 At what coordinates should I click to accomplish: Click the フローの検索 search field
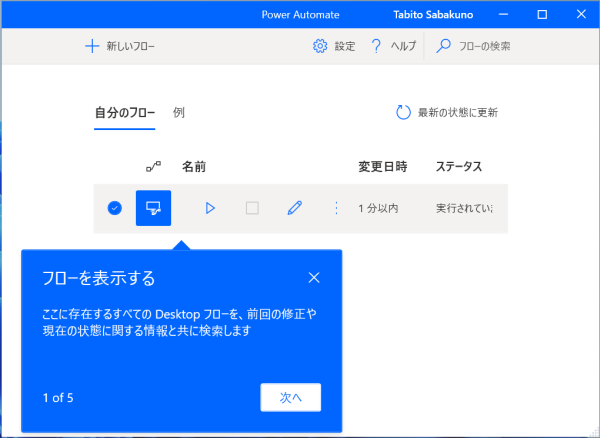pyautogui.click(x=473, y=47)
